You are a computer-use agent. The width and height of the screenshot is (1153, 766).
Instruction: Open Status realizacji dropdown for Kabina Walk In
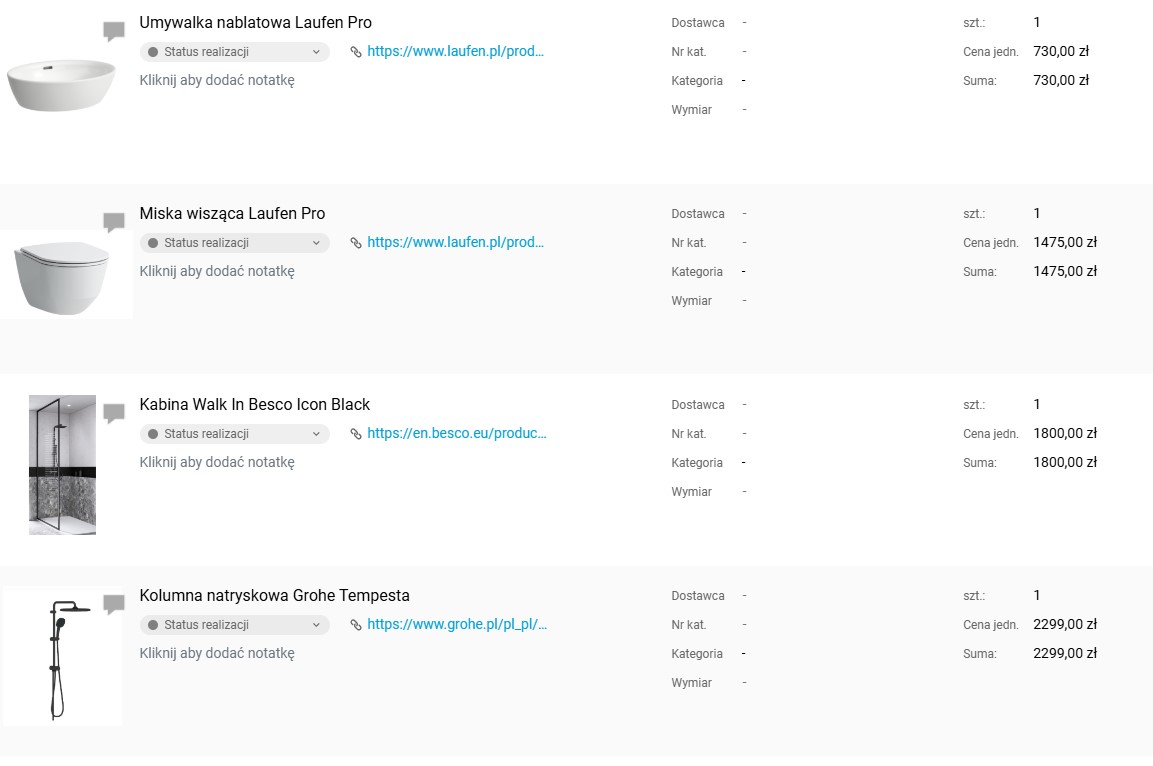click(x=234, y=434)
